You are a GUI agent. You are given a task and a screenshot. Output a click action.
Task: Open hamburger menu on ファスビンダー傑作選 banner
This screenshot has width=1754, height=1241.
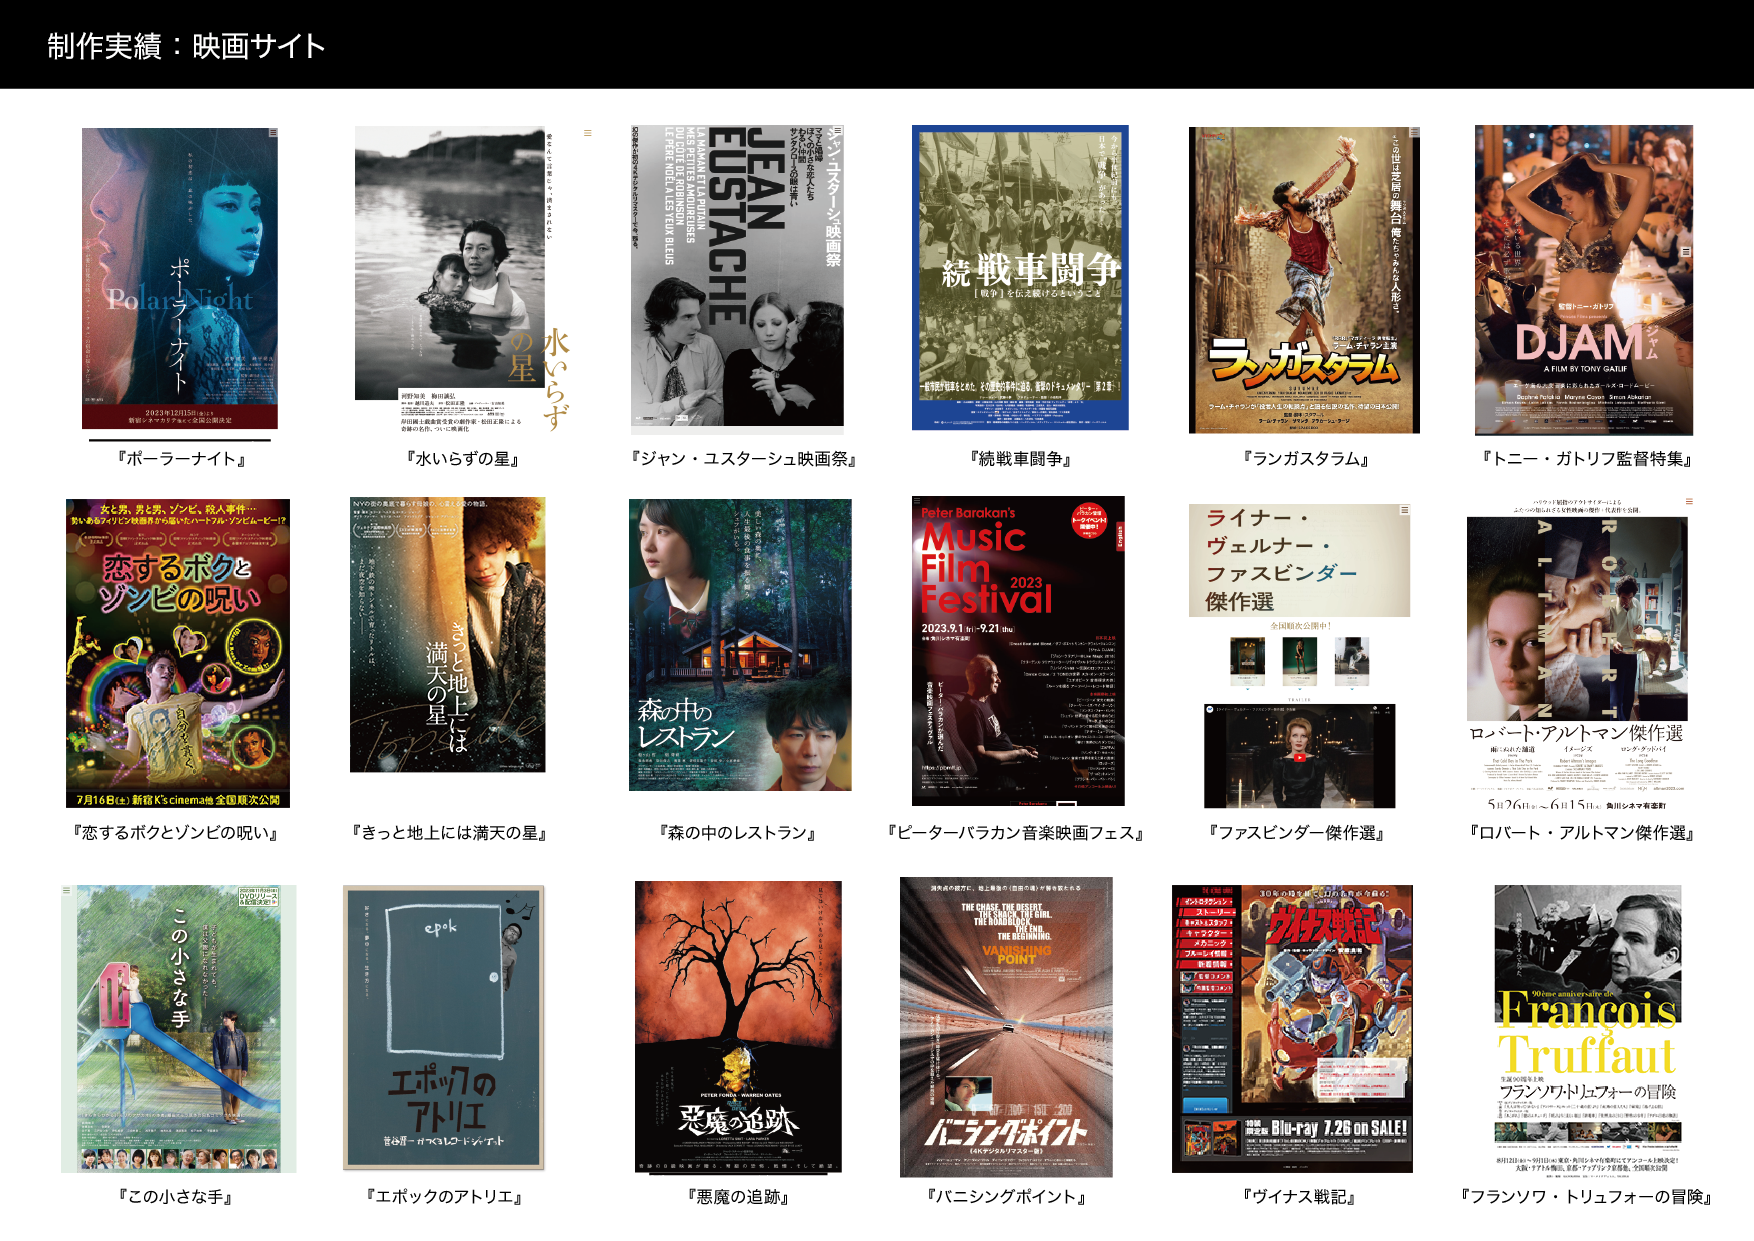tap(1404, 510)
